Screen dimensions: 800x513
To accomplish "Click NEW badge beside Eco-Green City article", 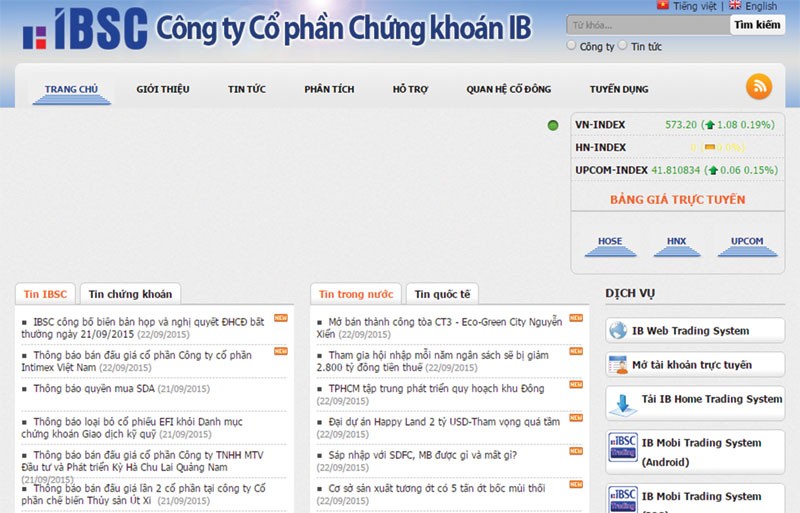I will click(x=576, y=318).
